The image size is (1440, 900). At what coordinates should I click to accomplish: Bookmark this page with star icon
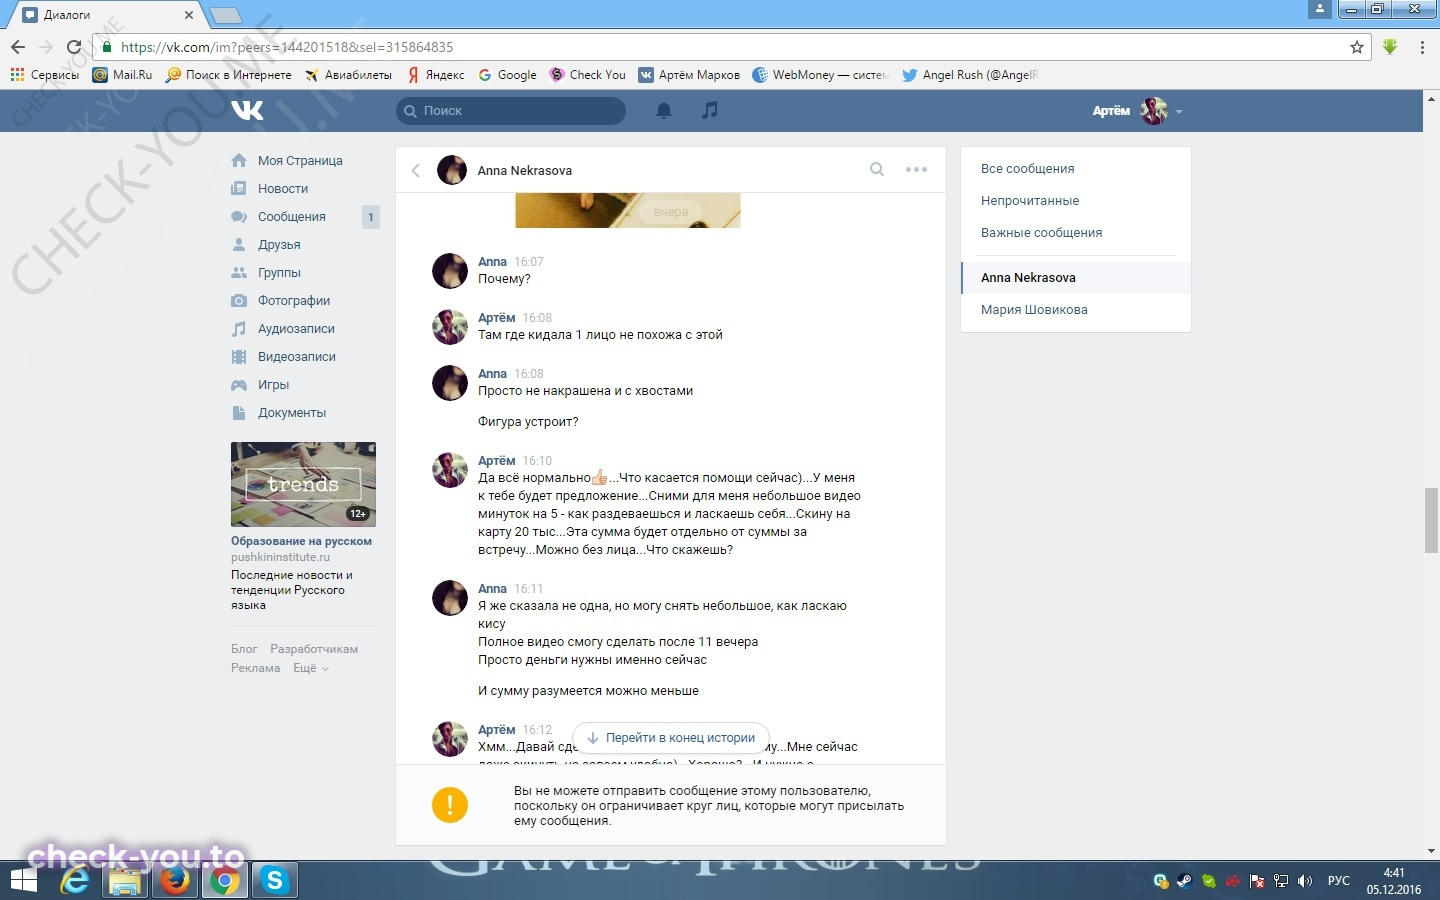click(1357, 47)
